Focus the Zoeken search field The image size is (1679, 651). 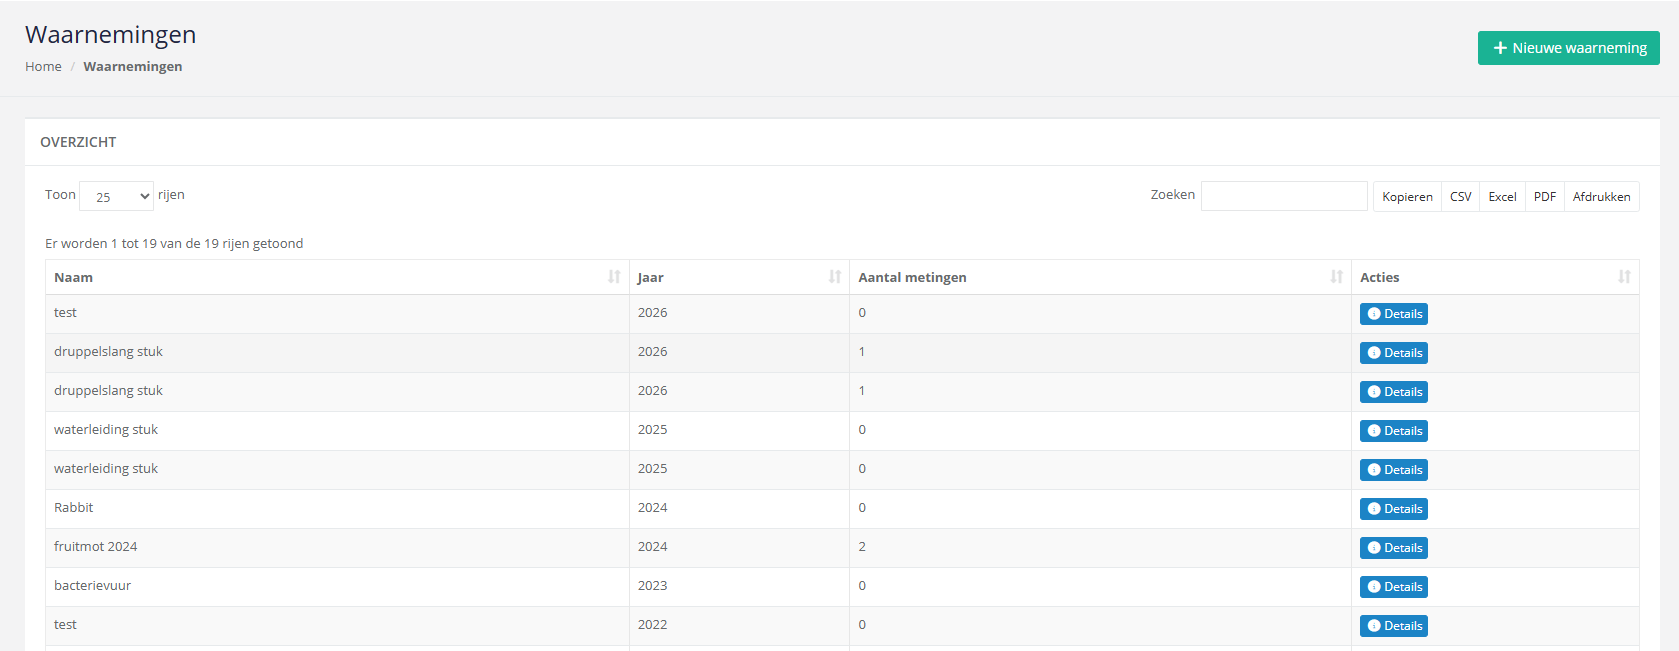1284,196
